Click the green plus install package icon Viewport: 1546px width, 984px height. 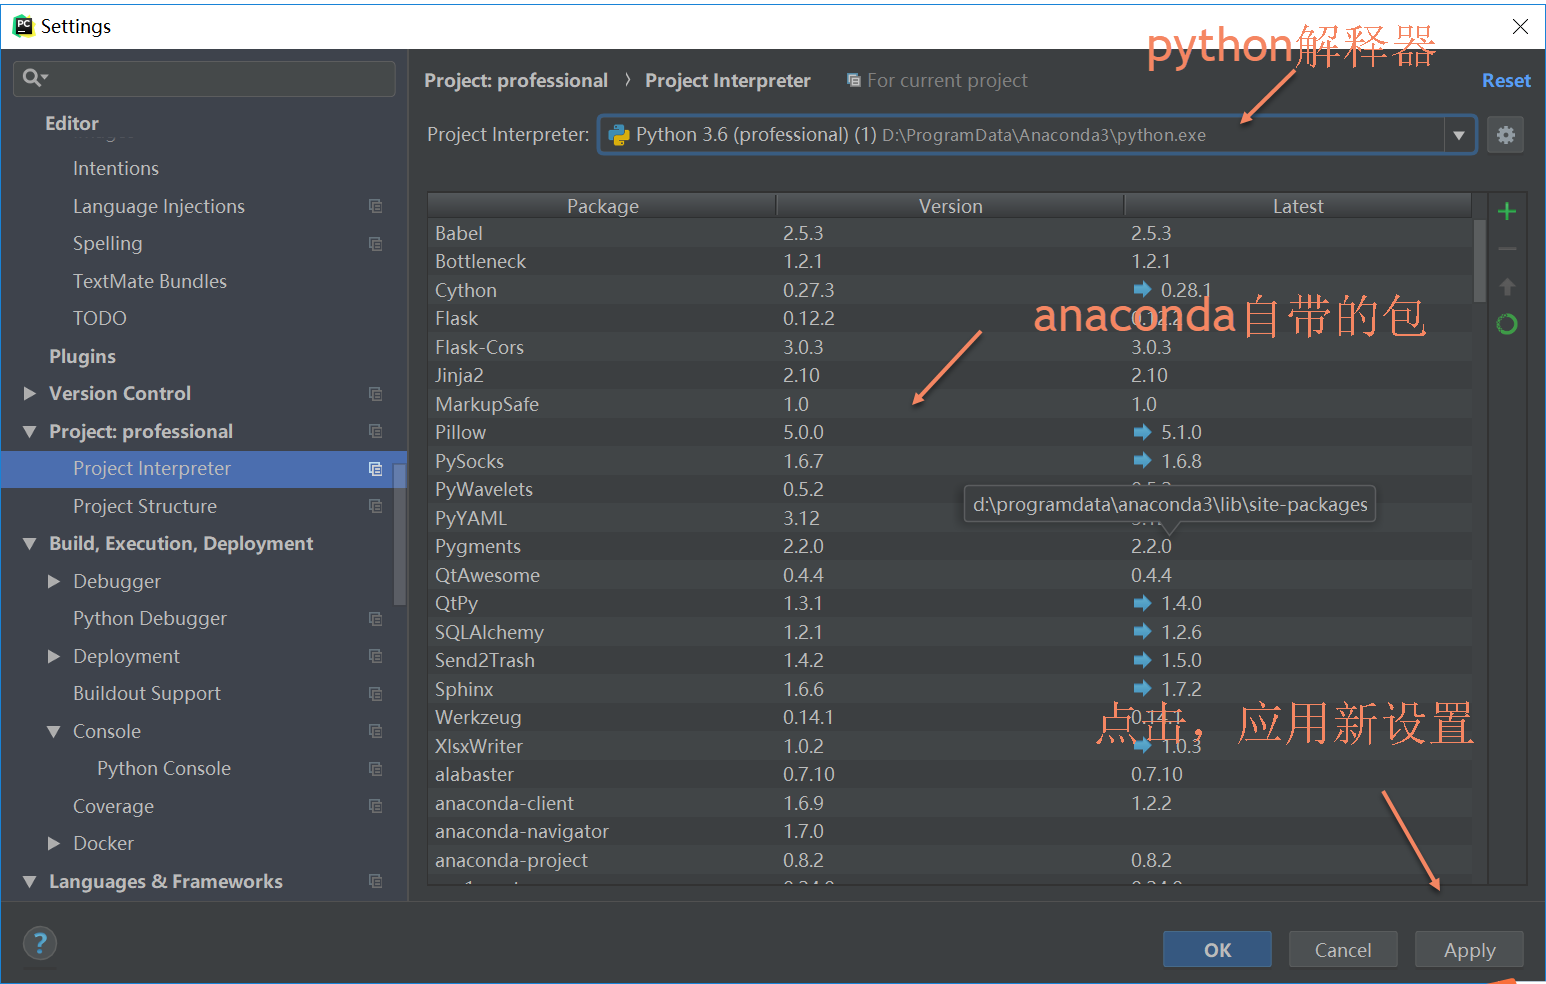coord(1506,211)
